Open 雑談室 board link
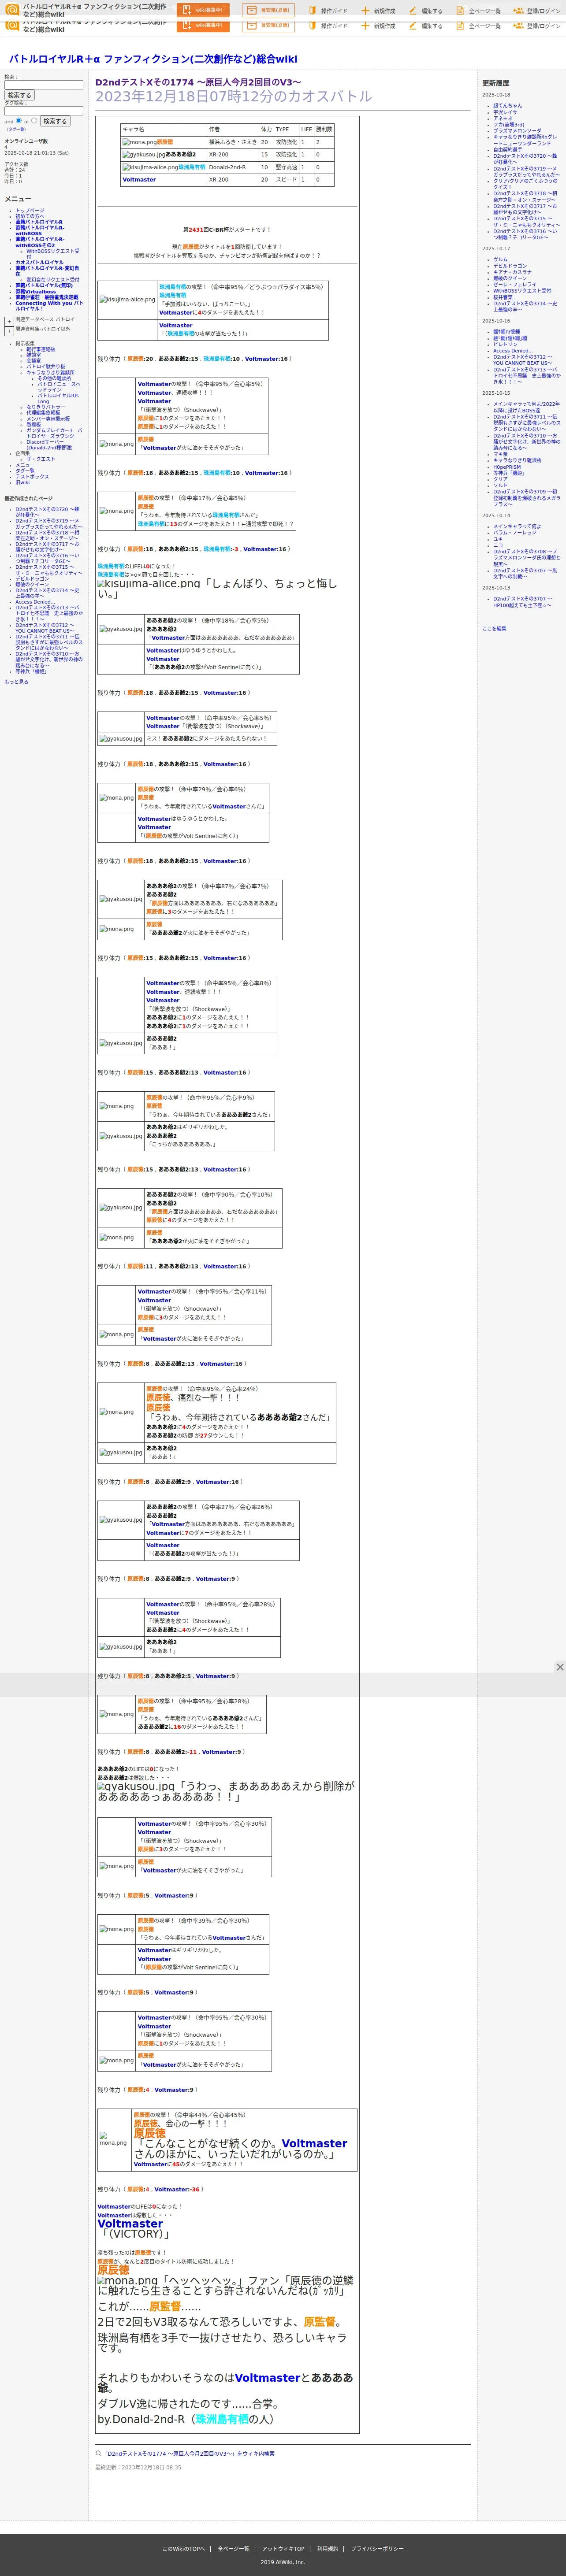 (34, 355)
